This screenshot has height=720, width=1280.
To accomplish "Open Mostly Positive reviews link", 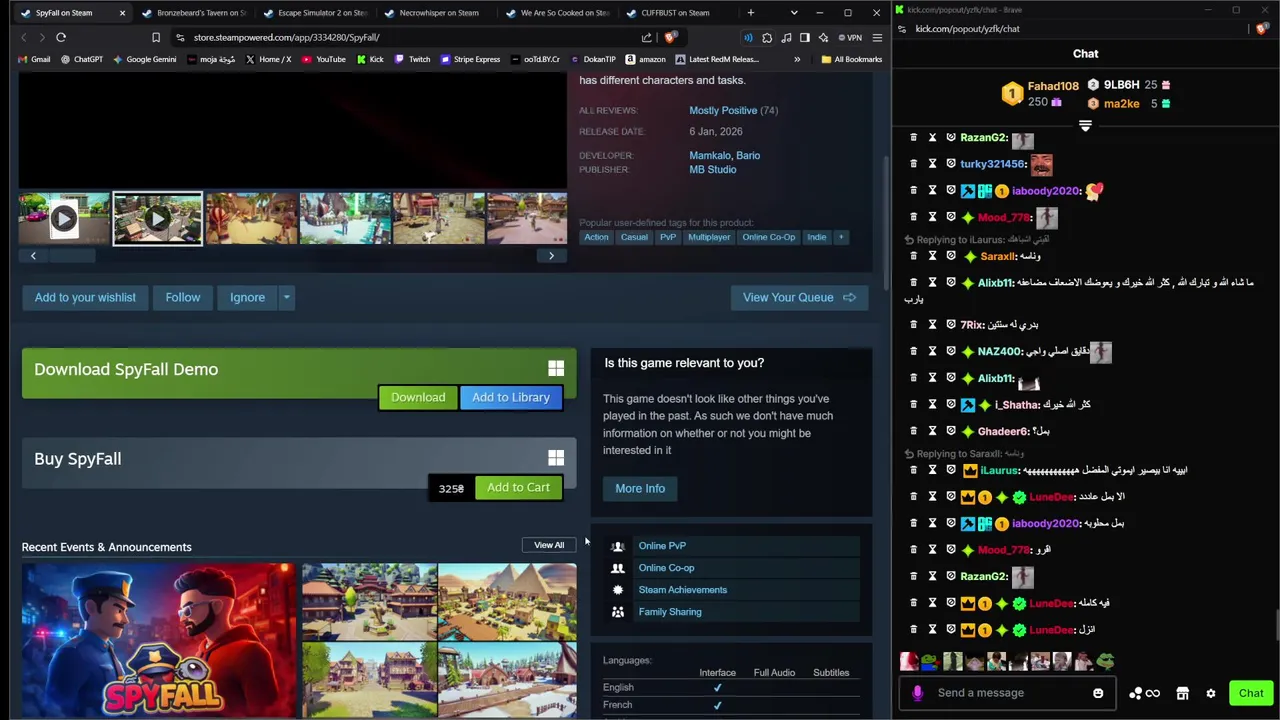I will 723,110.
